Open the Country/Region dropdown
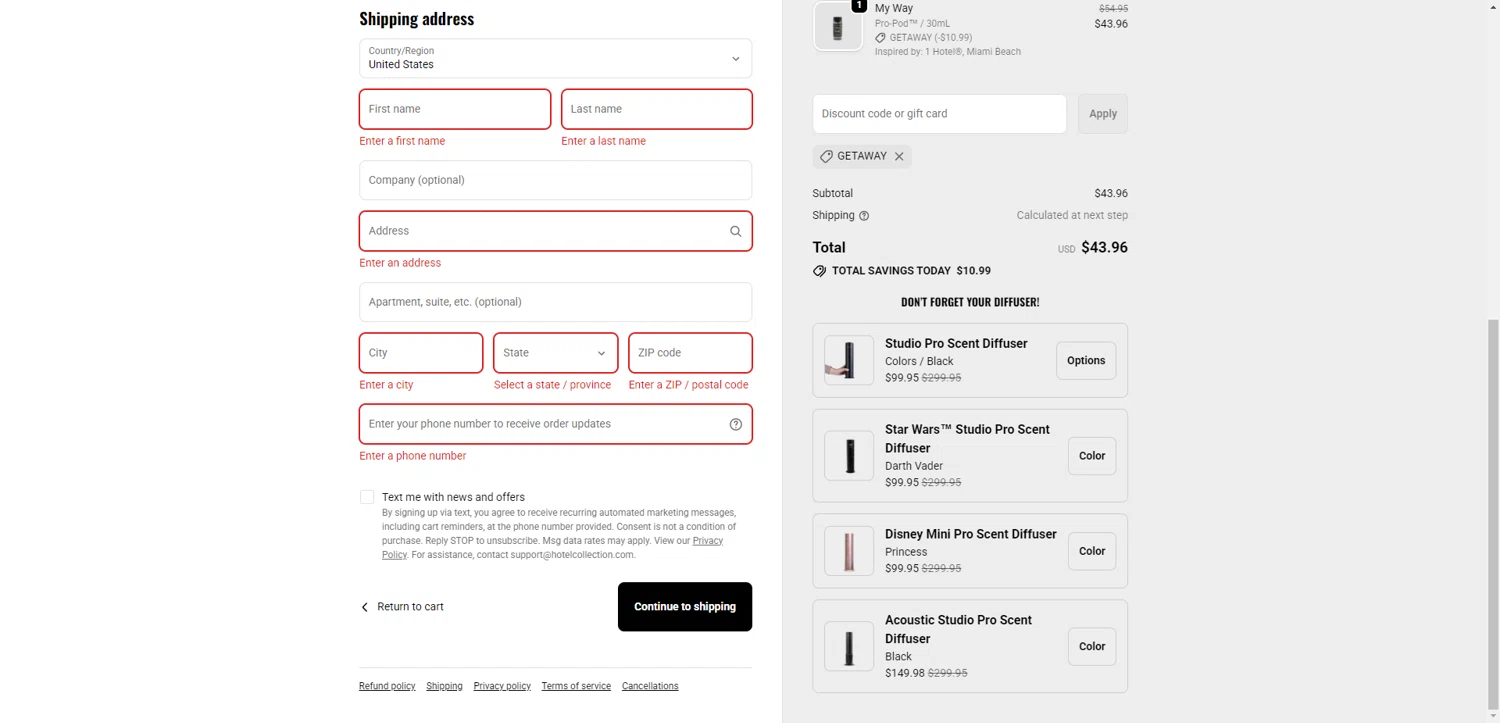 (x=555, y=59)
